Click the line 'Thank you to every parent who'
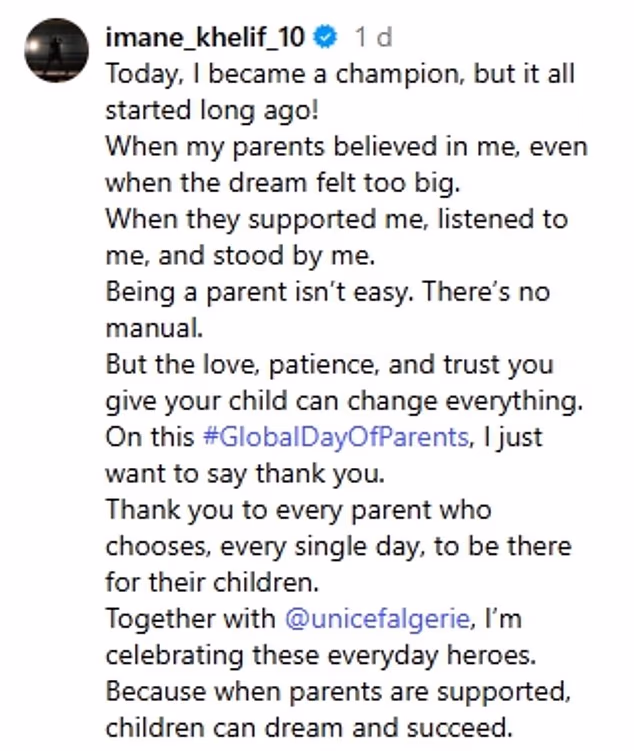The width and height of the screenshot is (634, 751). tap(298, 509)
